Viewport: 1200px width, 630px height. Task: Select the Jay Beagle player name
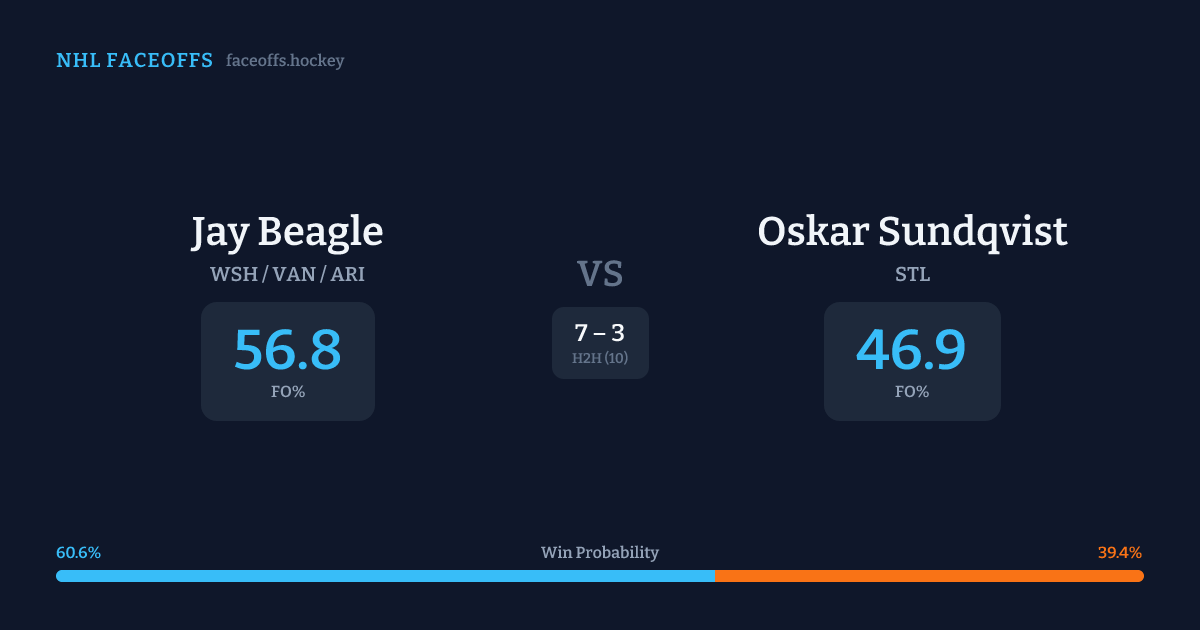click(x=287, y=232)
